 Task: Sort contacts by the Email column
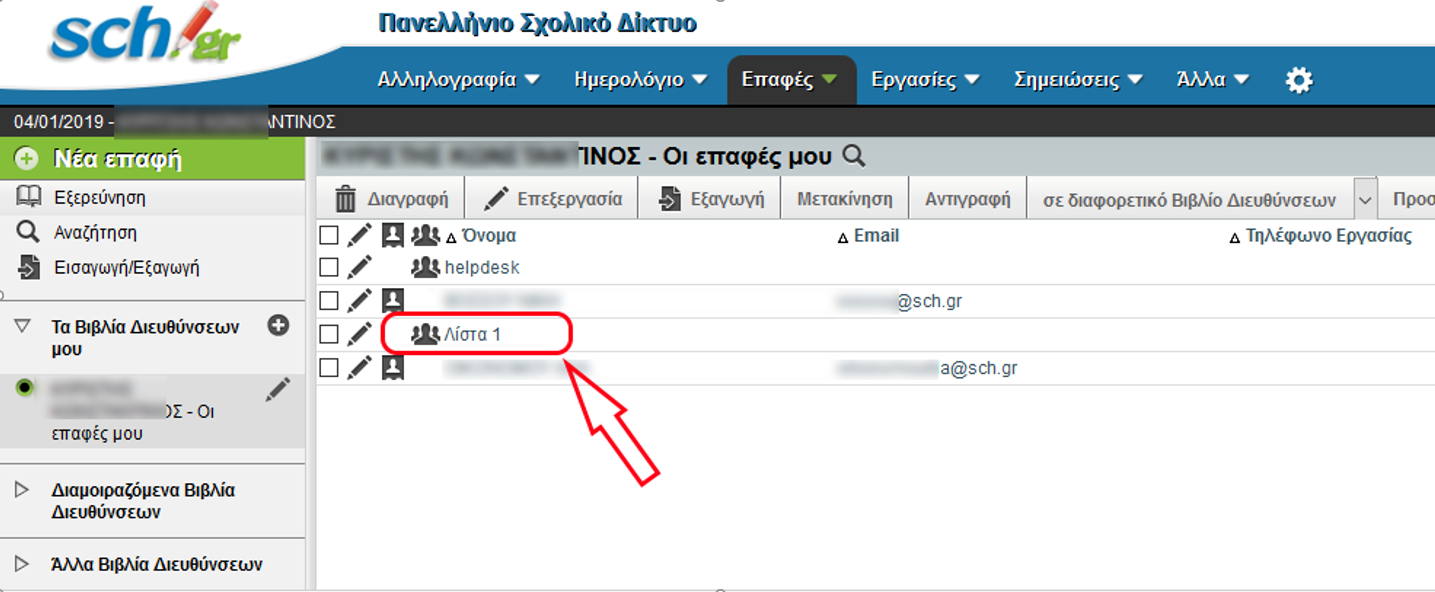point(877,235)
